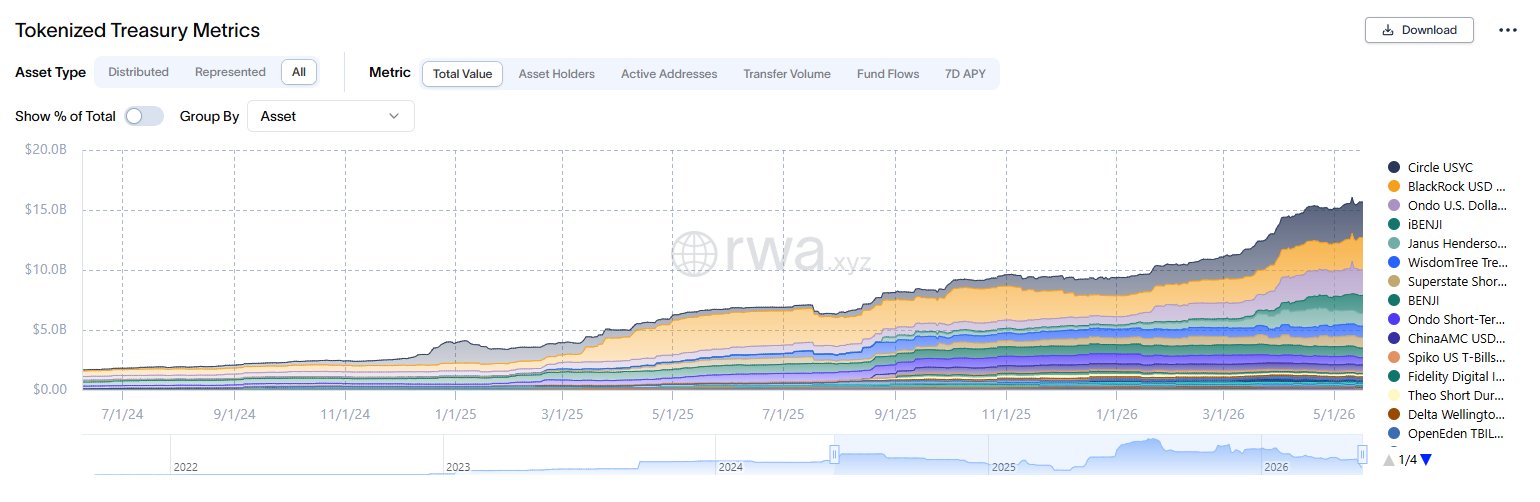1540x502 pixels.
Task: Toggle Ondo Short-Ter... series in legend
Action: point(1447,319)
